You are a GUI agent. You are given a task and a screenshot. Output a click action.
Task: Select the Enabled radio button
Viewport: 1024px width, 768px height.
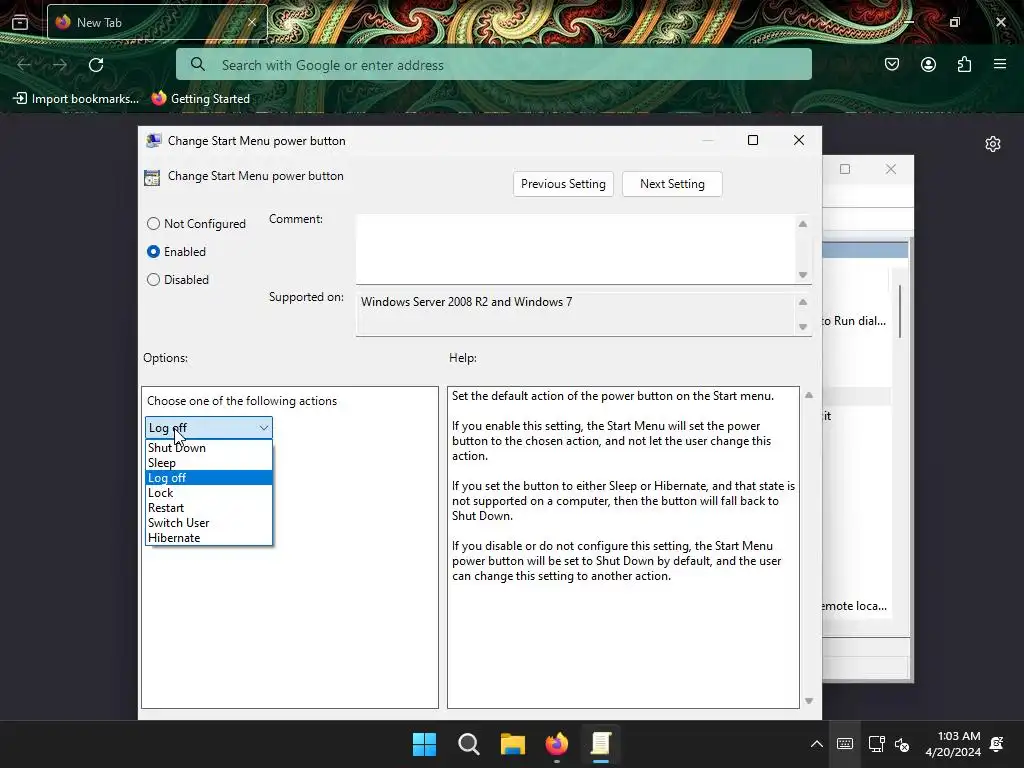coord(153,251)
